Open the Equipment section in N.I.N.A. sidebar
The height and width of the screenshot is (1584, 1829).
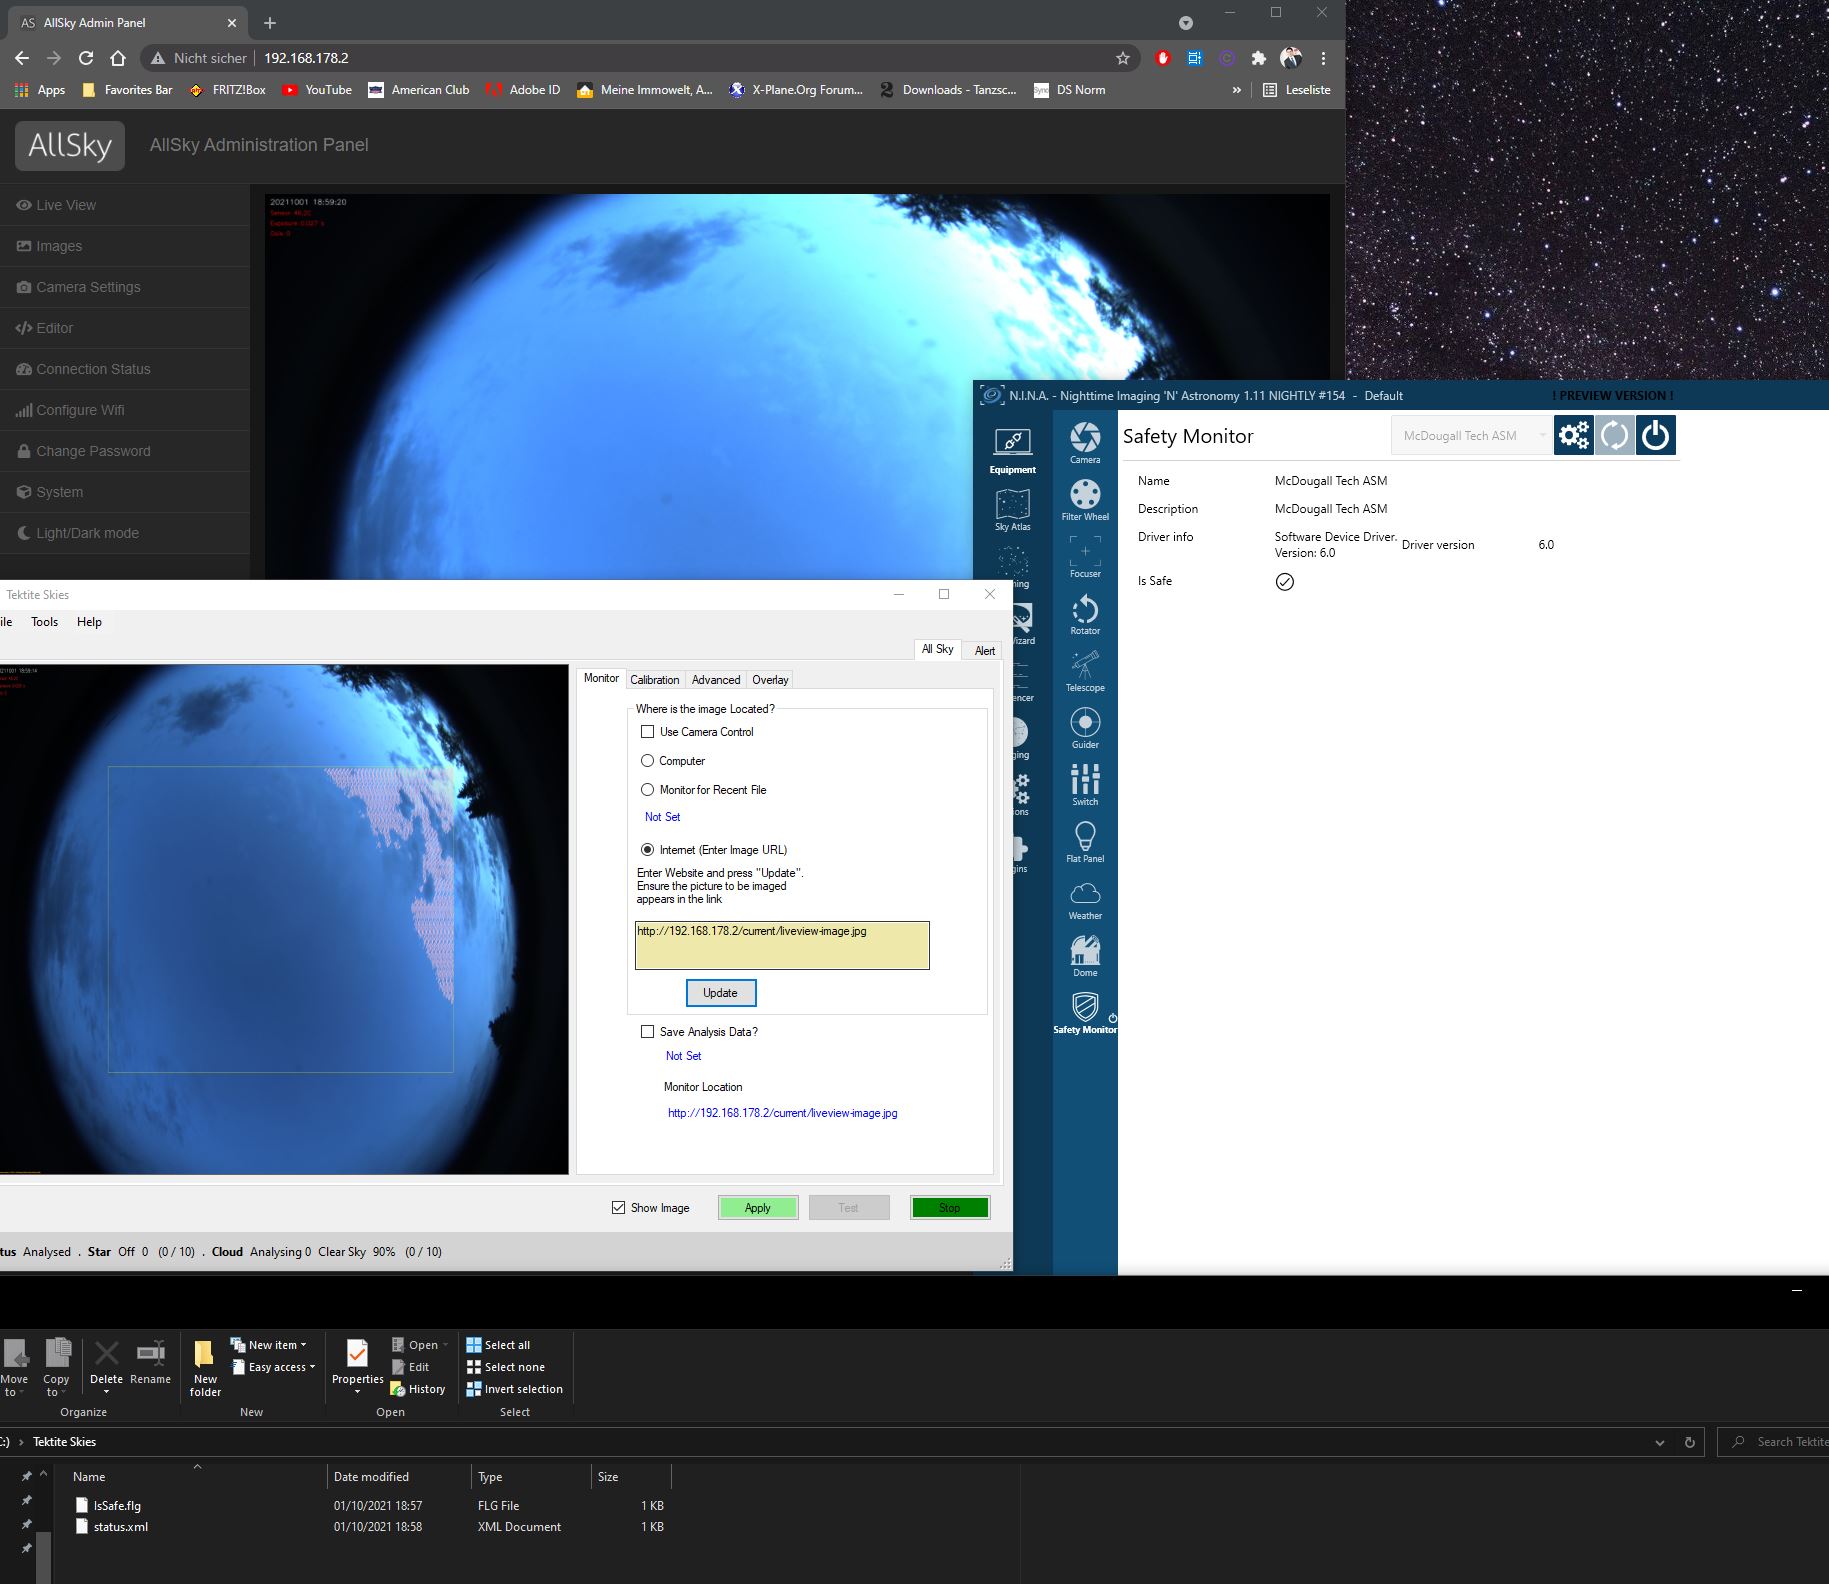point(1013,449)
